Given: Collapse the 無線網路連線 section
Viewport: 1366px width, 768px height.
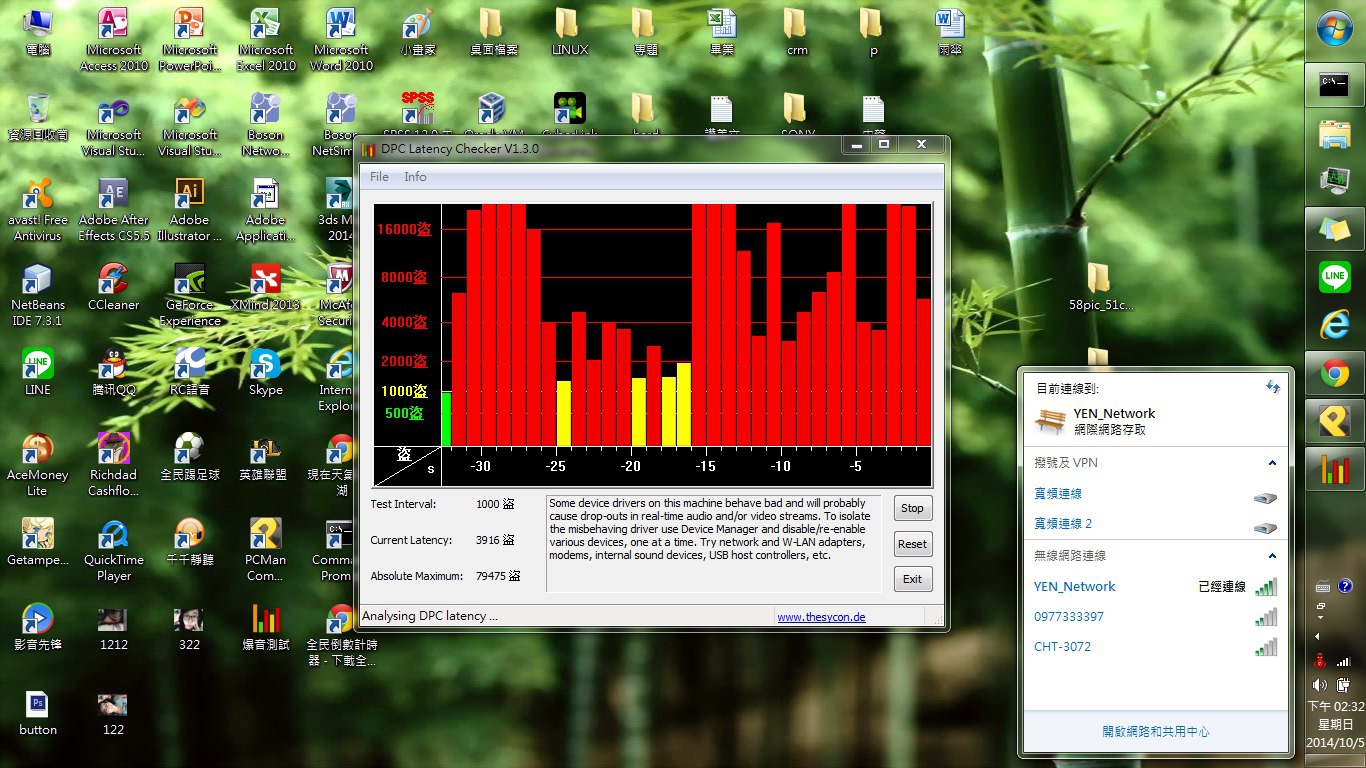Looking at the screenshot, I should coord(1272,556).
